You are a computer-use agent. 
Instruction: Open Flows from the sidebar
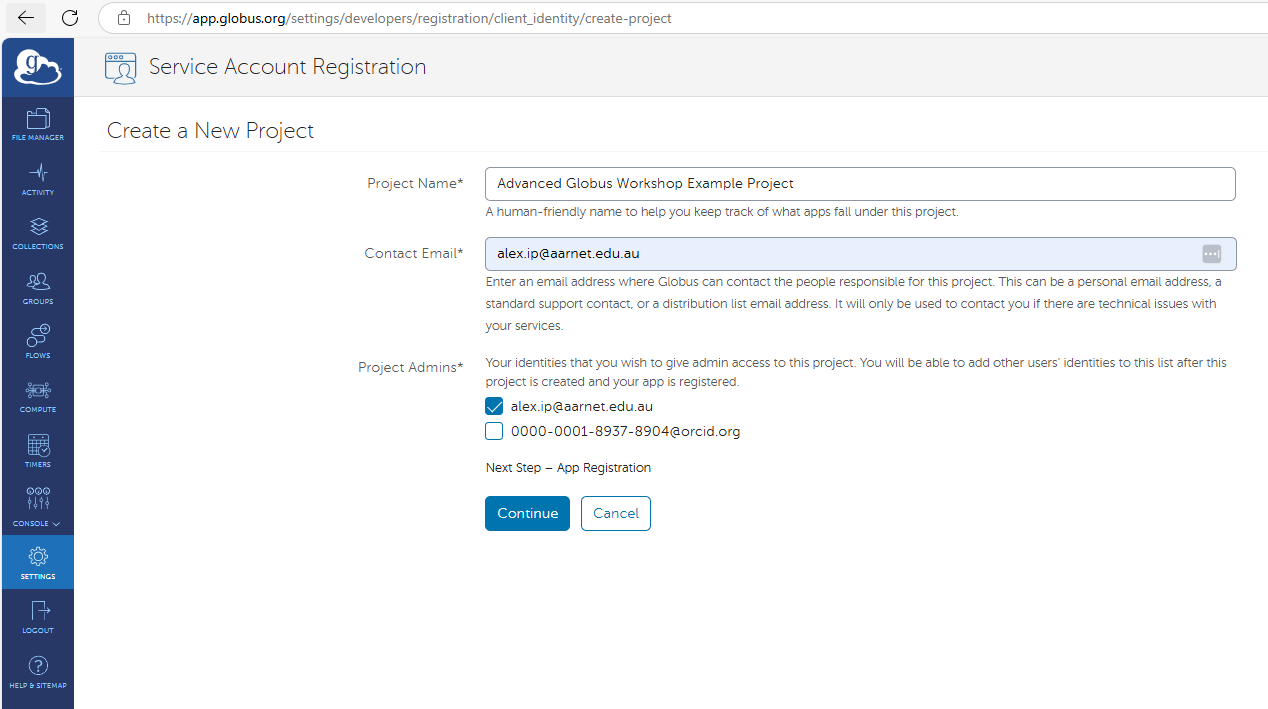(x=38, y=341)
